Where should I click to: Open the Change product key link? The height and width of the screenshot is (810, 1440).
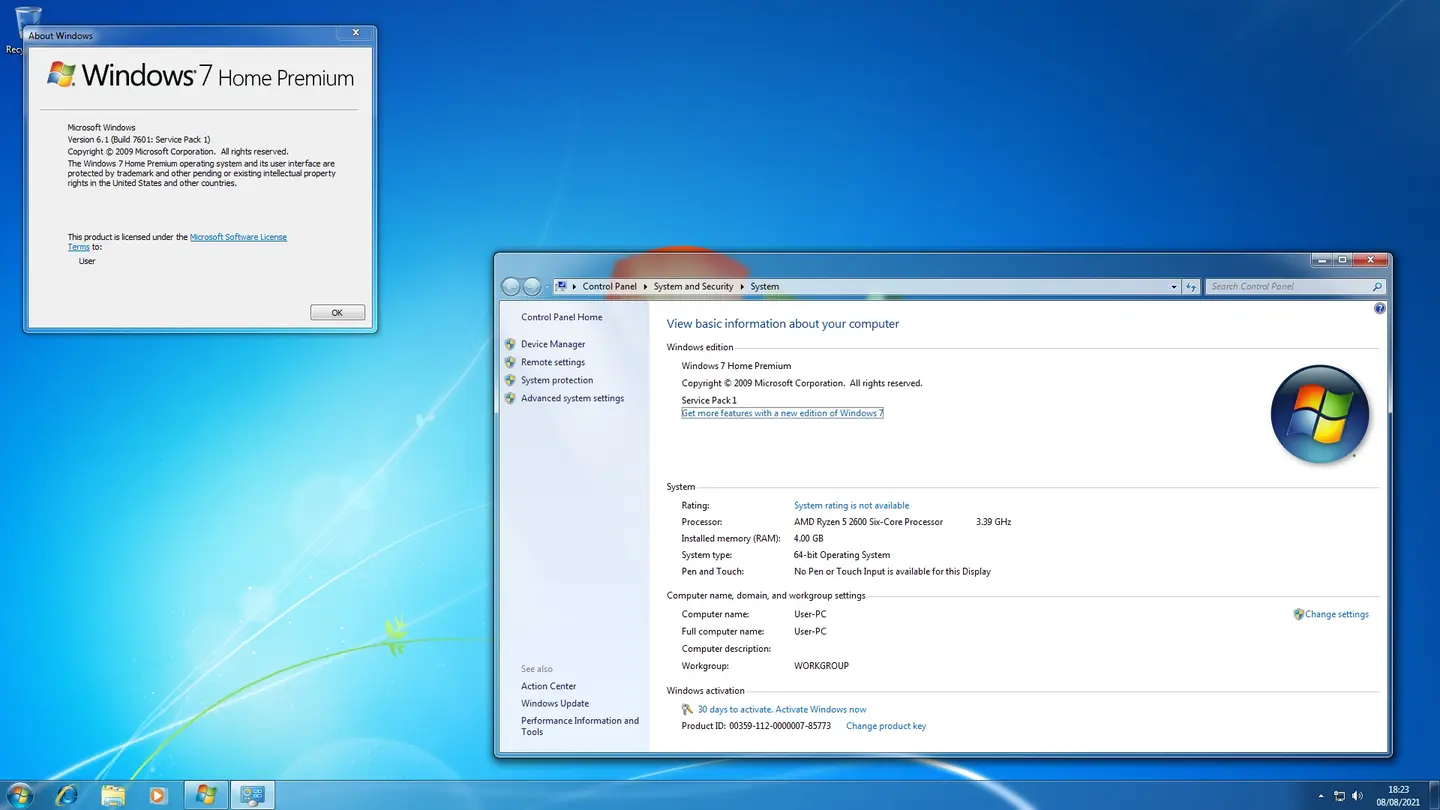pos(885,726)
